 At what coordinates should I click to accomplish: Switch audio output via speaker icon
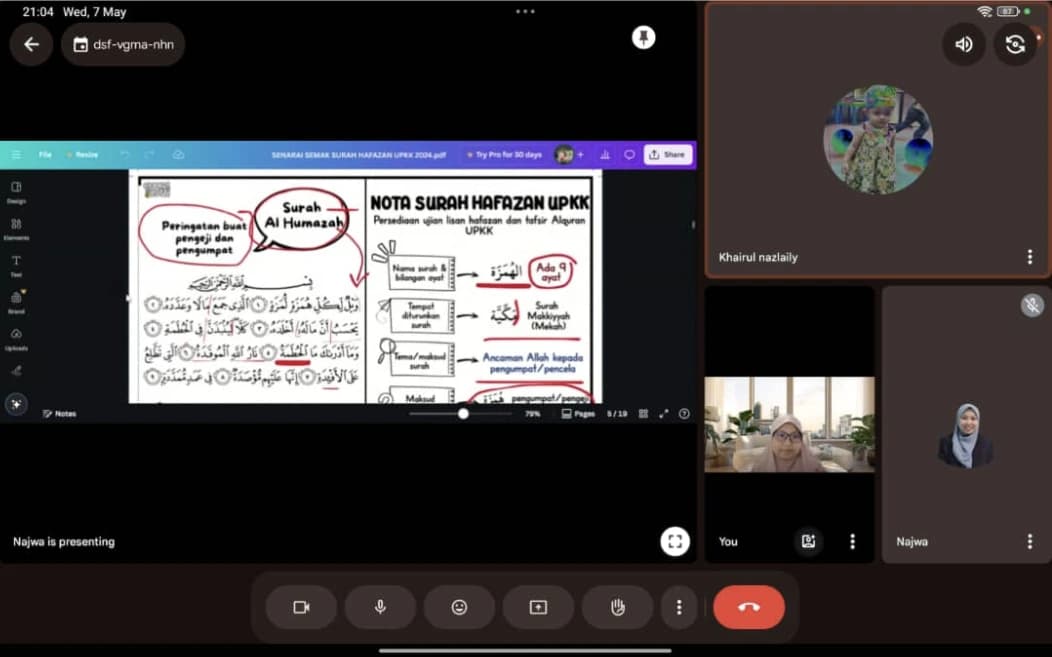pos(963,44)
